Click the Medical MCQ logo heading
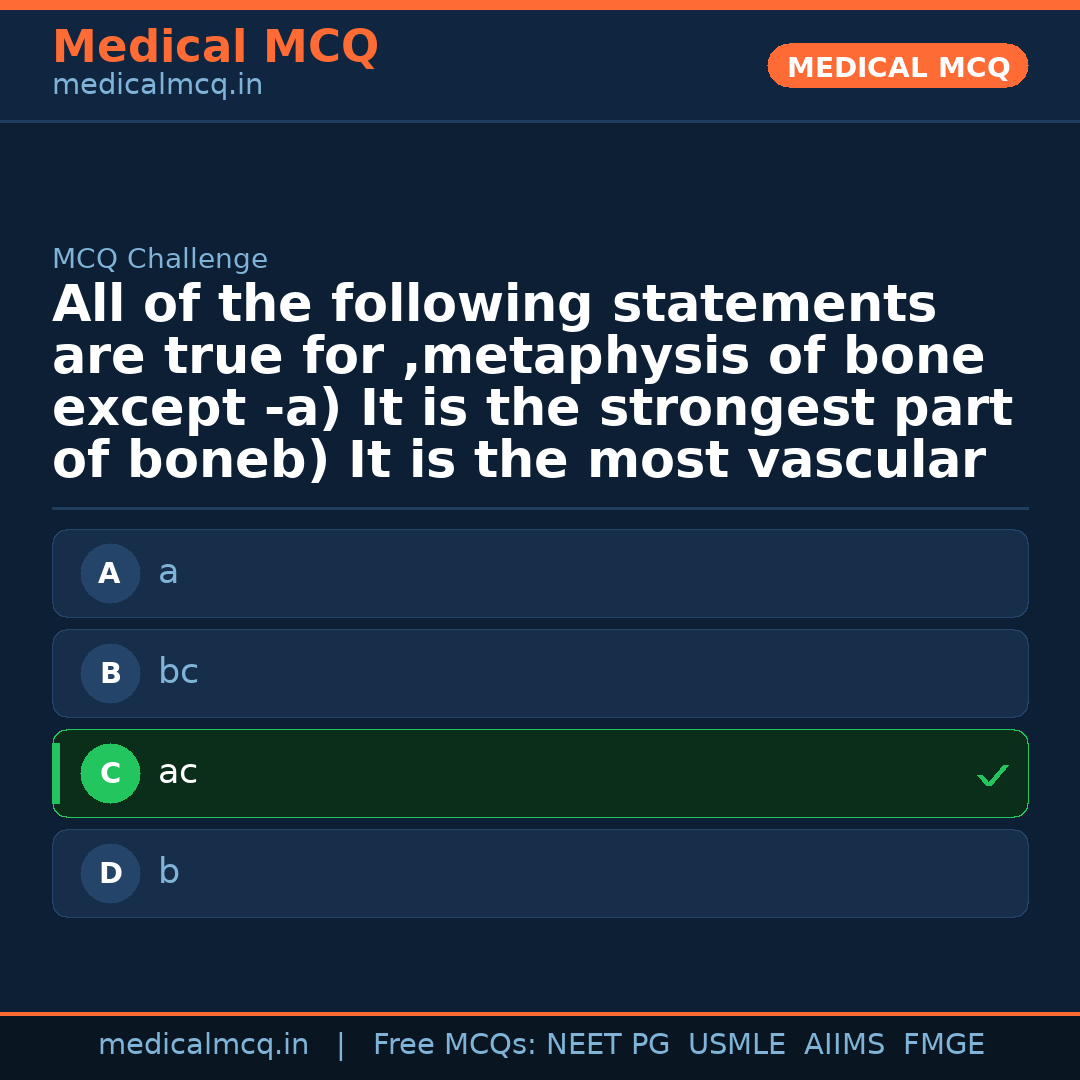Viewport: 1080px width, 1080px height. [x=215, y=47]
